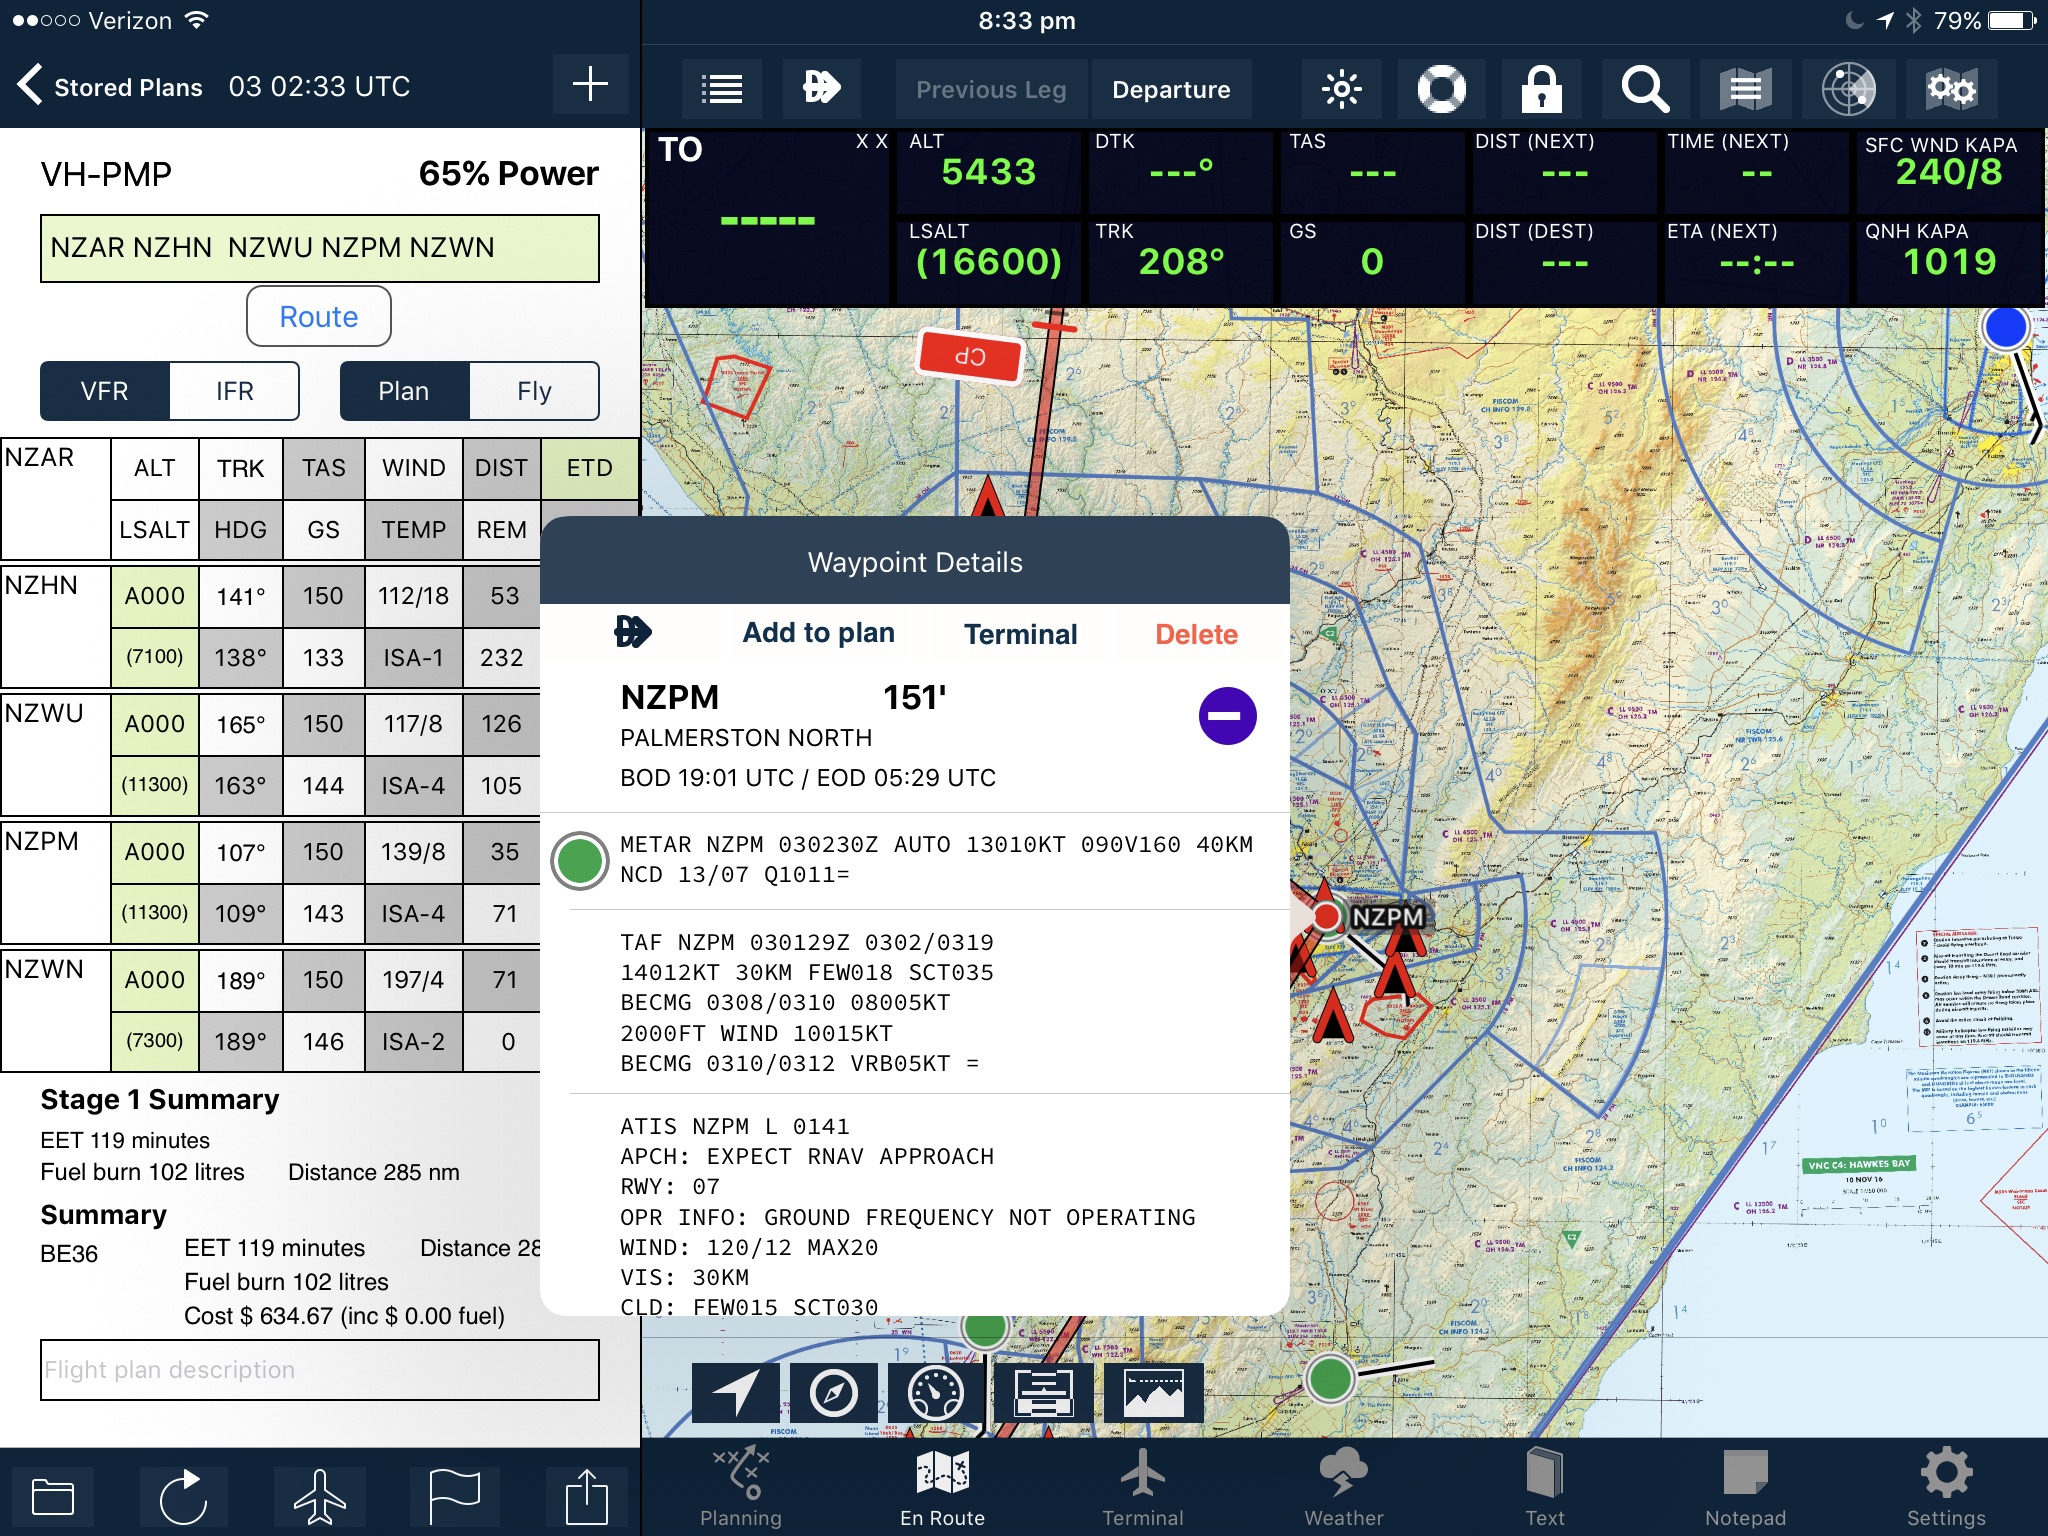The height and width of the screenshot is (1536, 2048).
Task: Go back to Stored Plans
Action: click(x=110, y=87)
